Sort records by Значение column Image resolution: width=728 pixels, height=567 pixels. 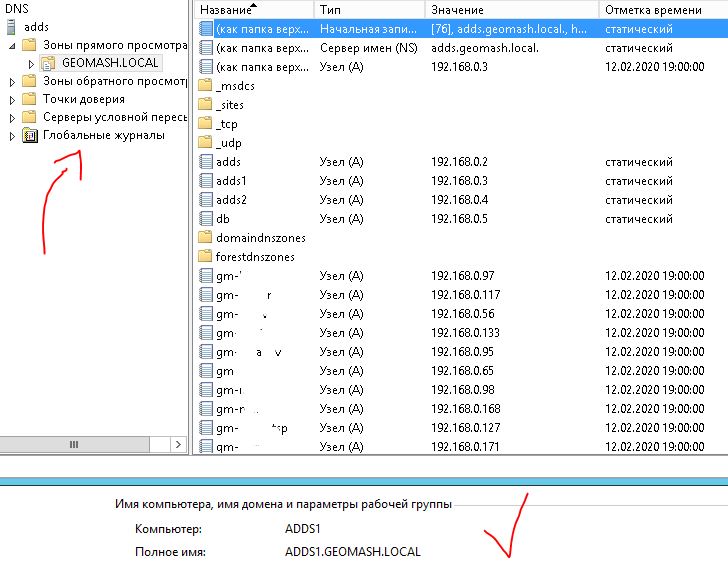tap(512, 9)
